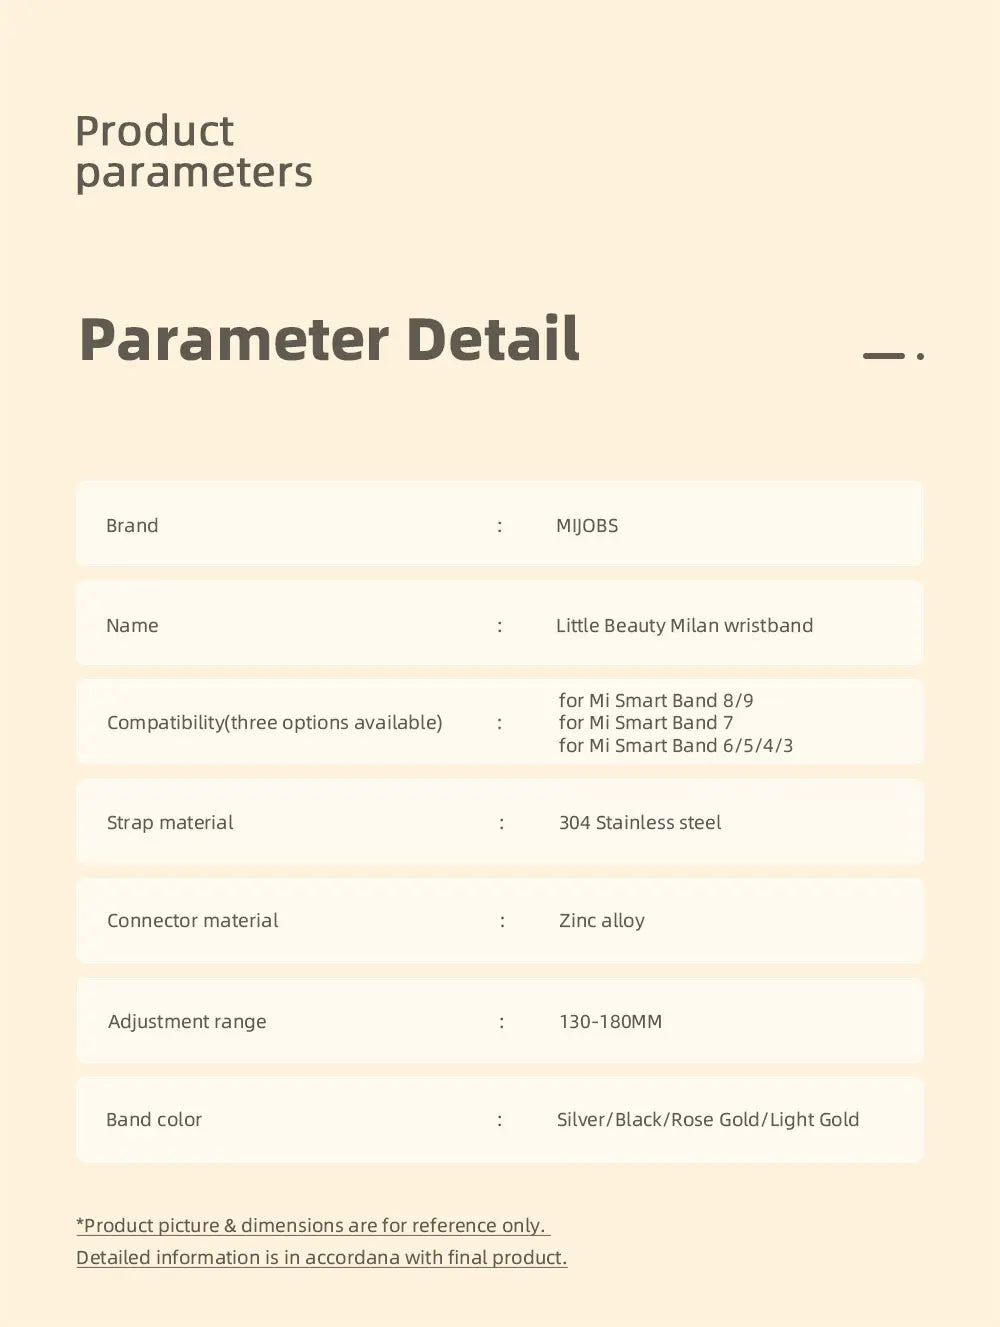Select the "304 Stainless steel" value
This screenshot has width=1000, height=1327.
click(x=640, y=823)
